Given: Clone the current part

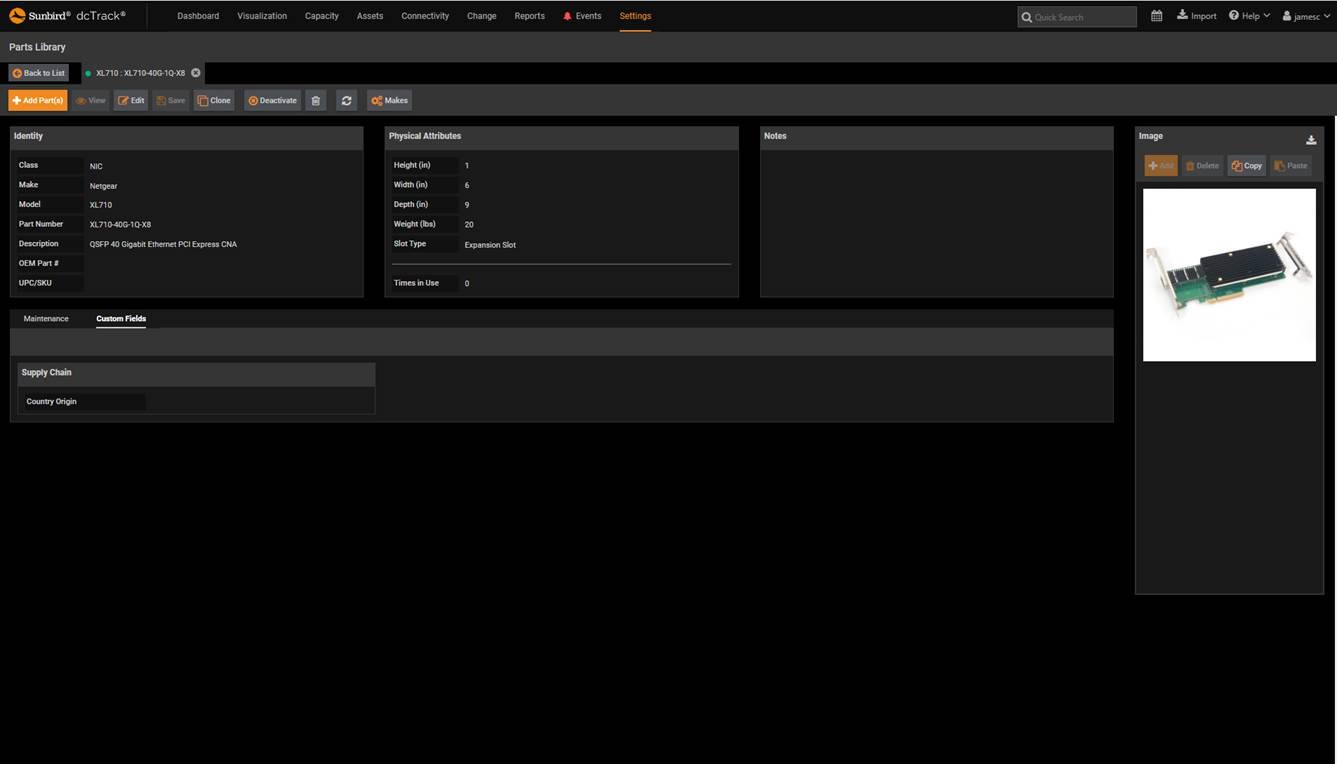Looking at the screenshot, I should (214, 100).
